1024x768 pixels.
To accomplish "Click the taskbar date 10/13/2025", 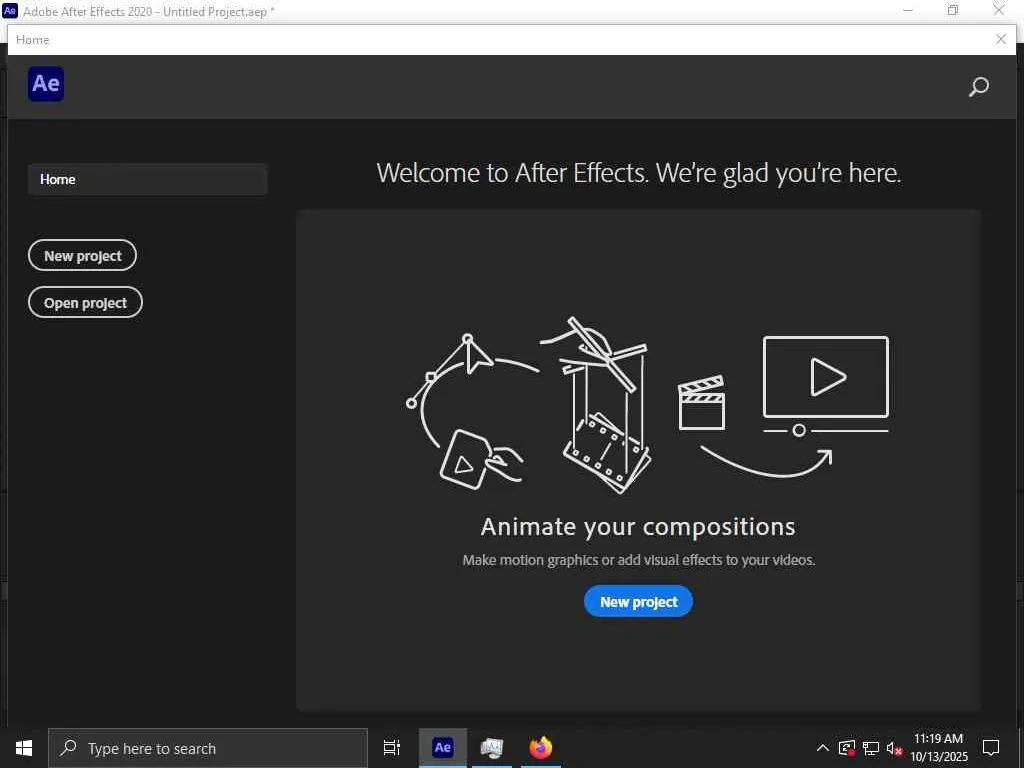I will point(939,757).
